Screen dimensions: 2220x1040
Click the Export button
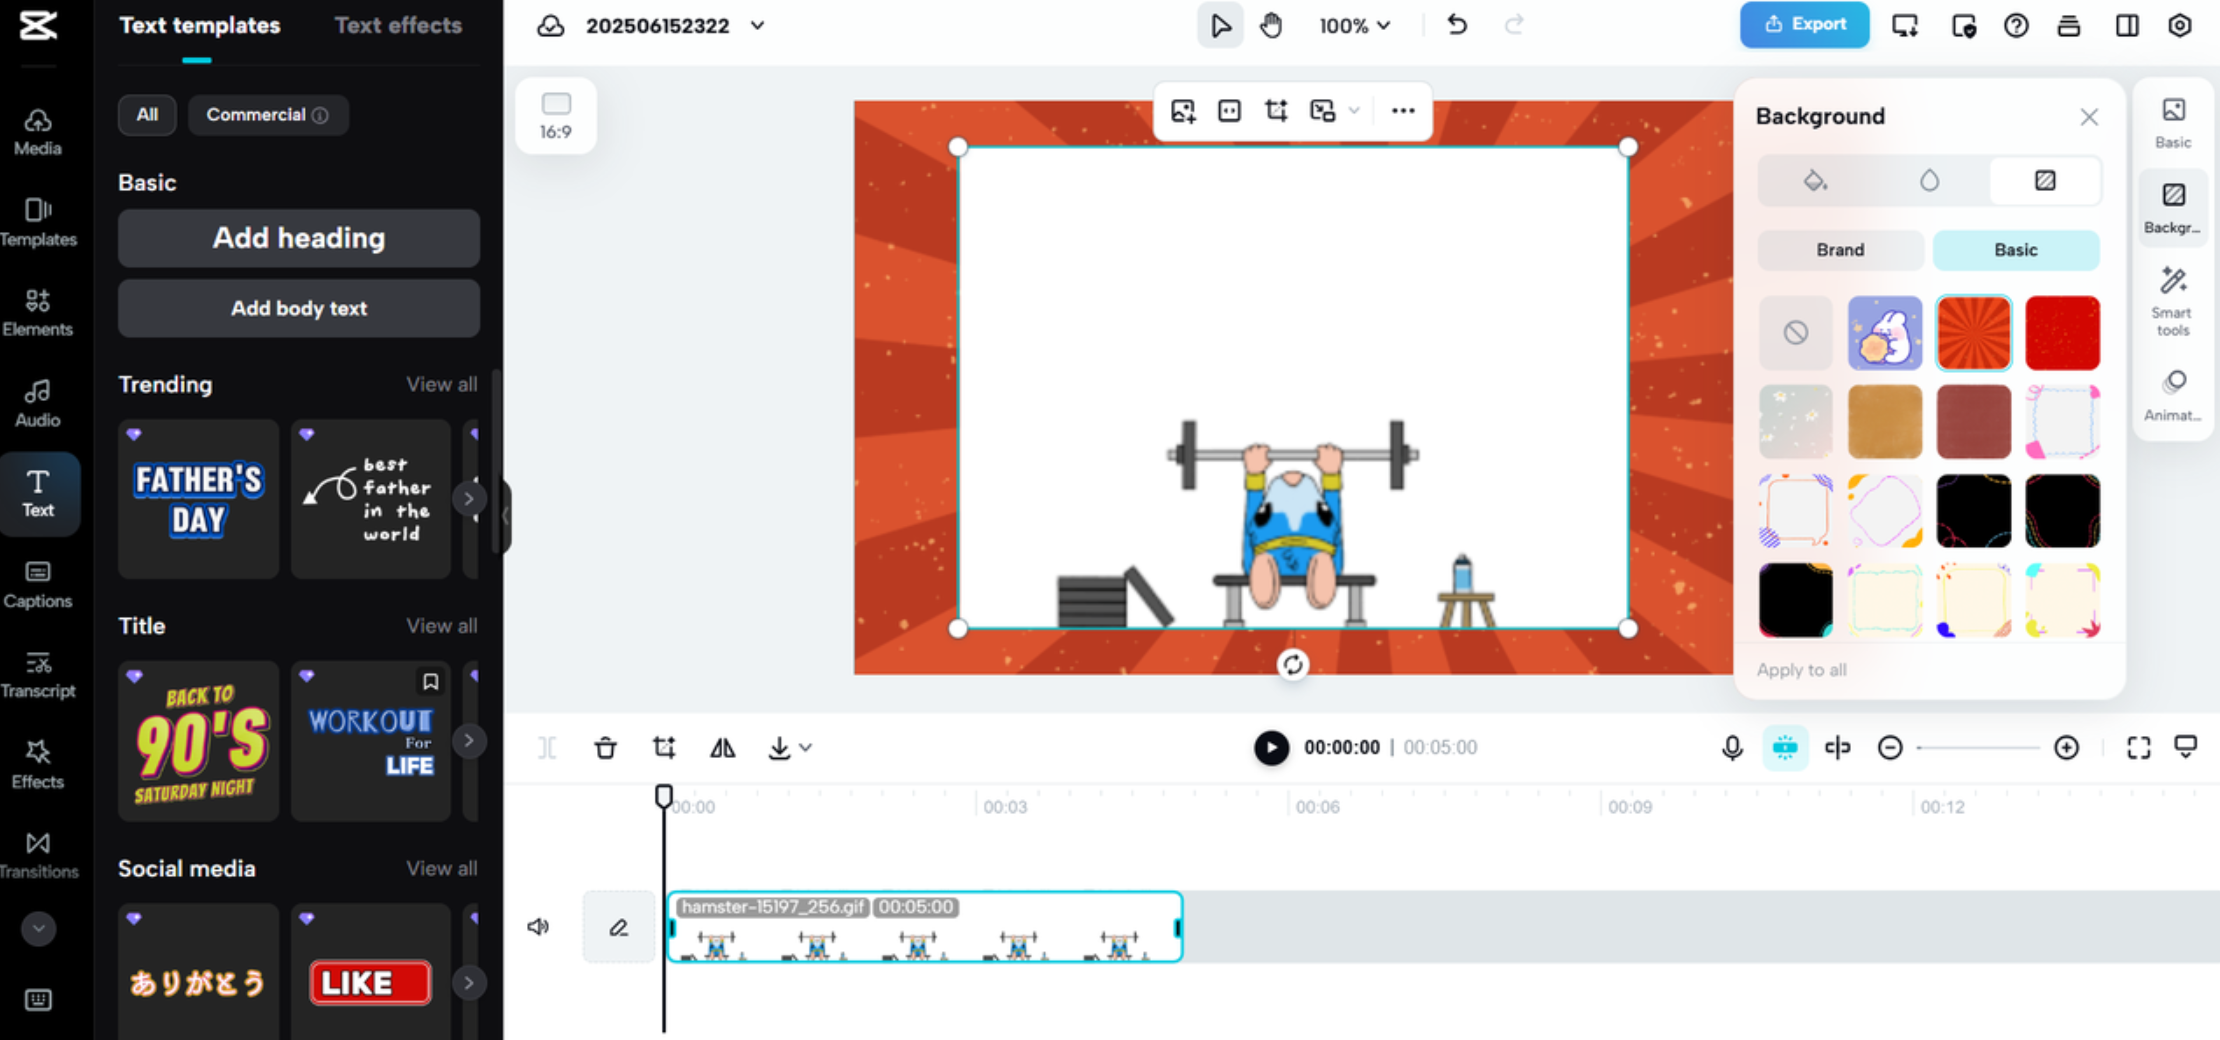pyautogui.click(x=1804, y=25)
